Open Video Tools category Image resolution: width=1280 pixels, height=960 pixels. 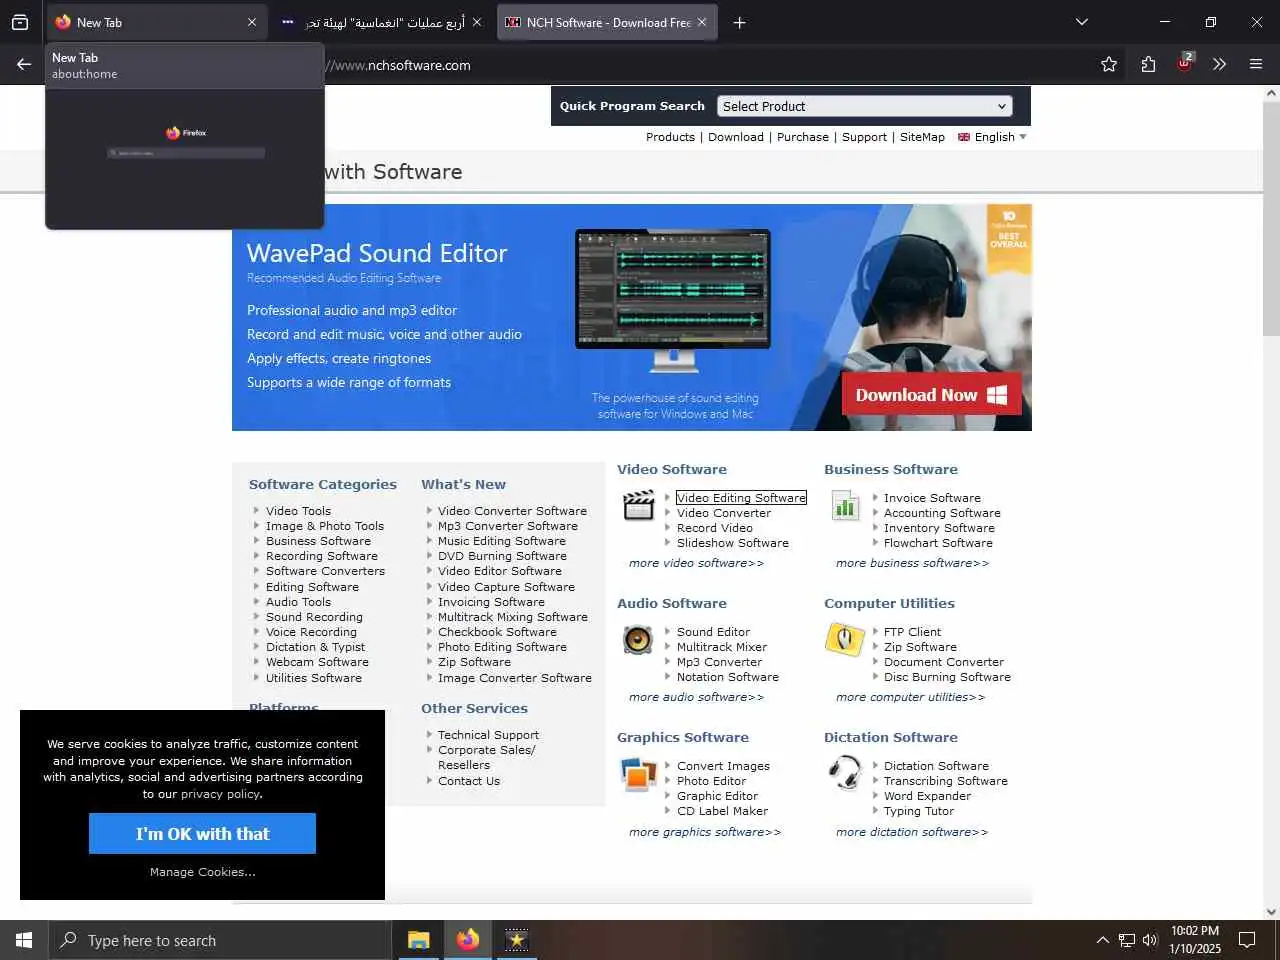pyautogui.click(x=298, y=511)
